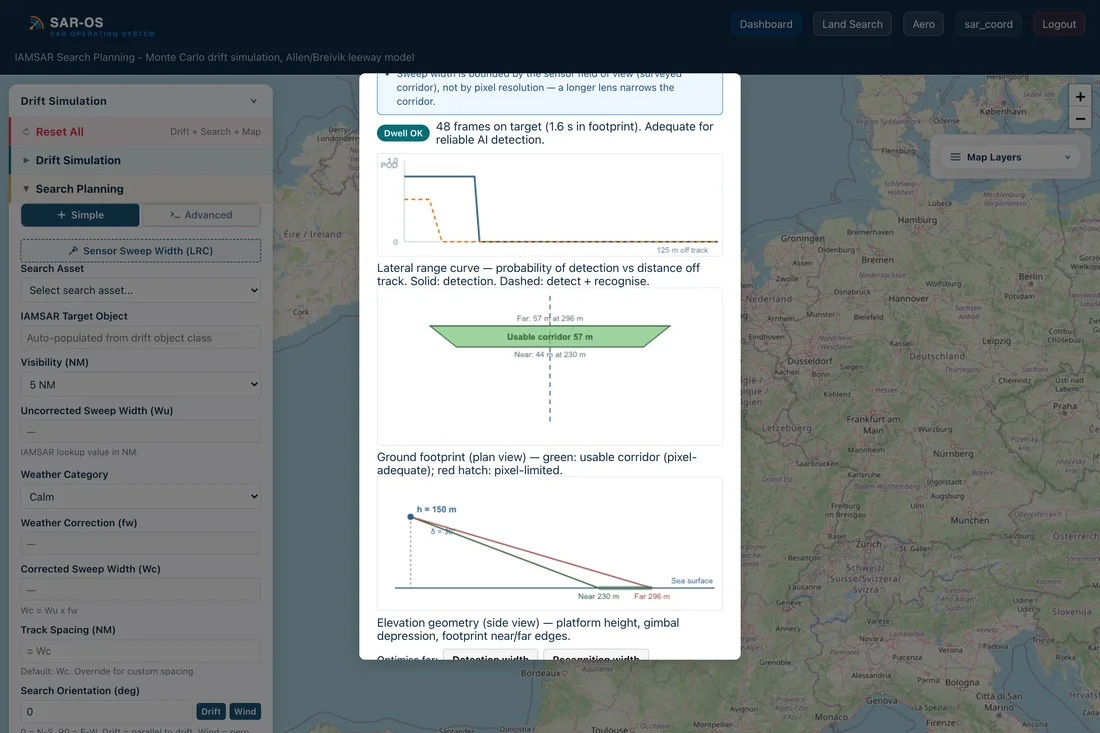Collapse the Drift Simulation panel header chevron
The height and width of the screenshot is (733, 1100).
tap(253, 101)
